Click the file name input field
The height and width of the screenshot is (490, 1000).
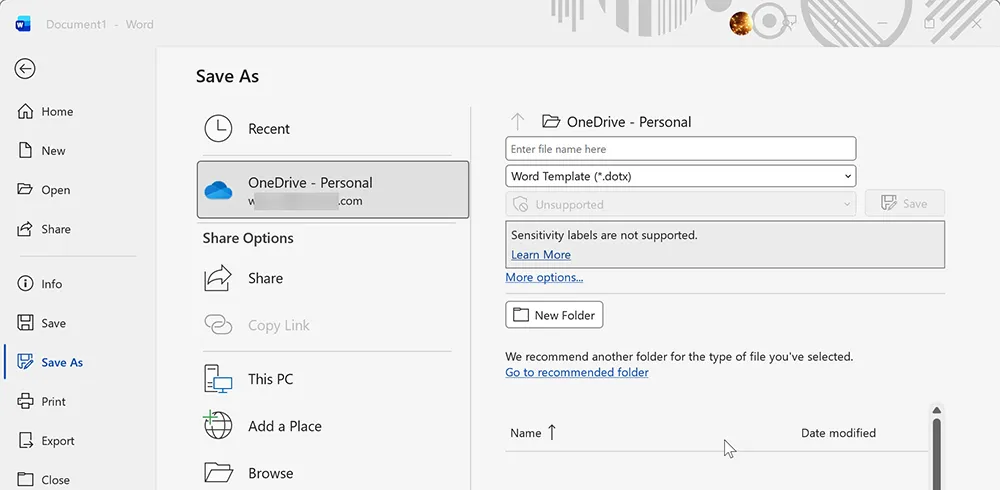[680, 149]
